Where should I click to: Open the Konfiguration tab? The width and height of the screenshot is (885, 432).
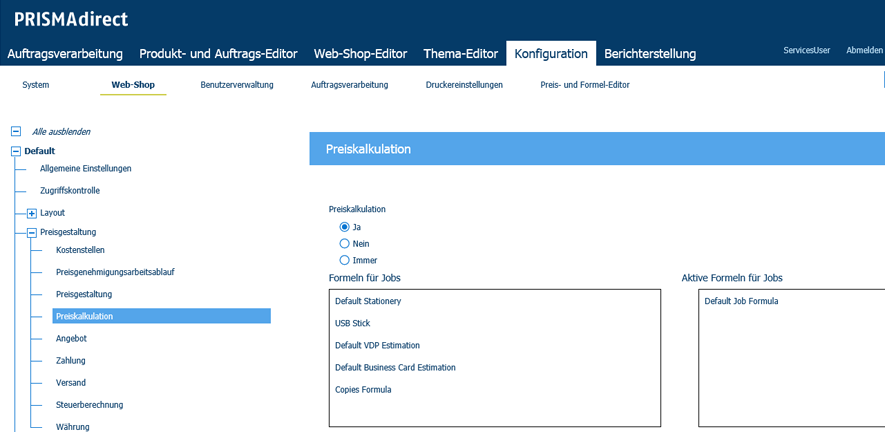point(551,54)
